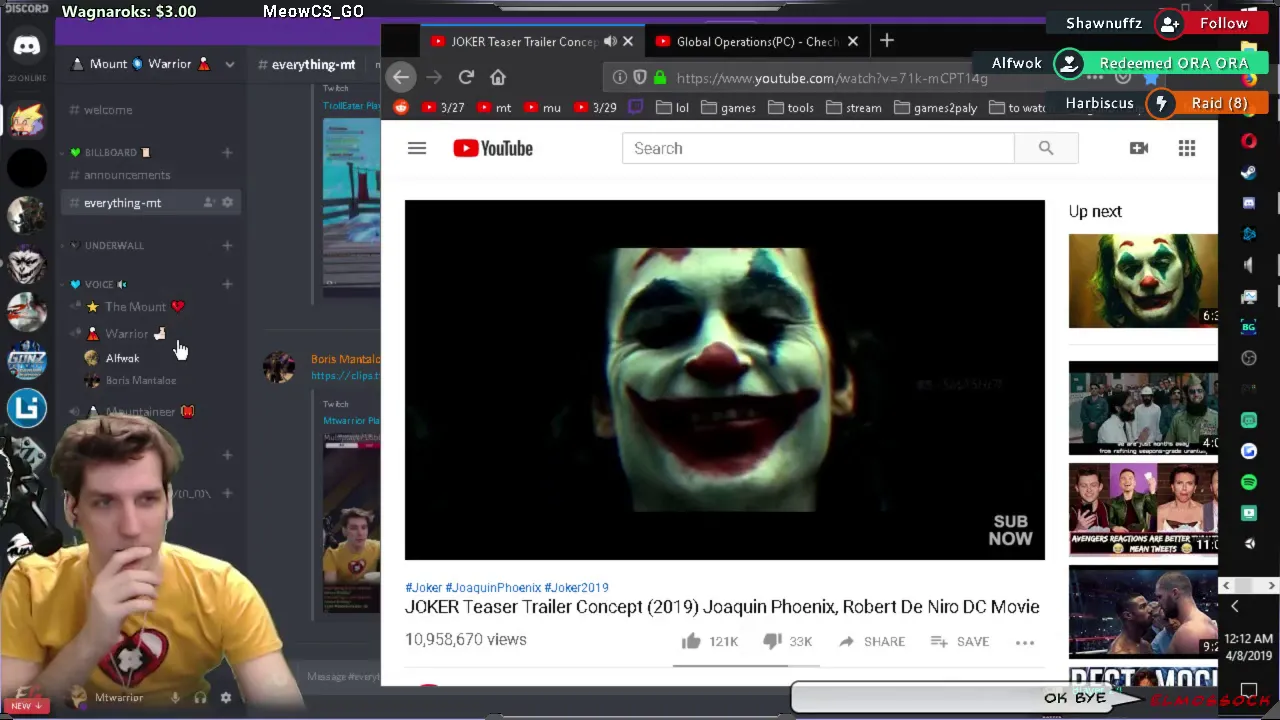This screenshot has width=1280, height=720.
Task: Open Discord home via the Discord logo
Action: click(x=27, y=46)
